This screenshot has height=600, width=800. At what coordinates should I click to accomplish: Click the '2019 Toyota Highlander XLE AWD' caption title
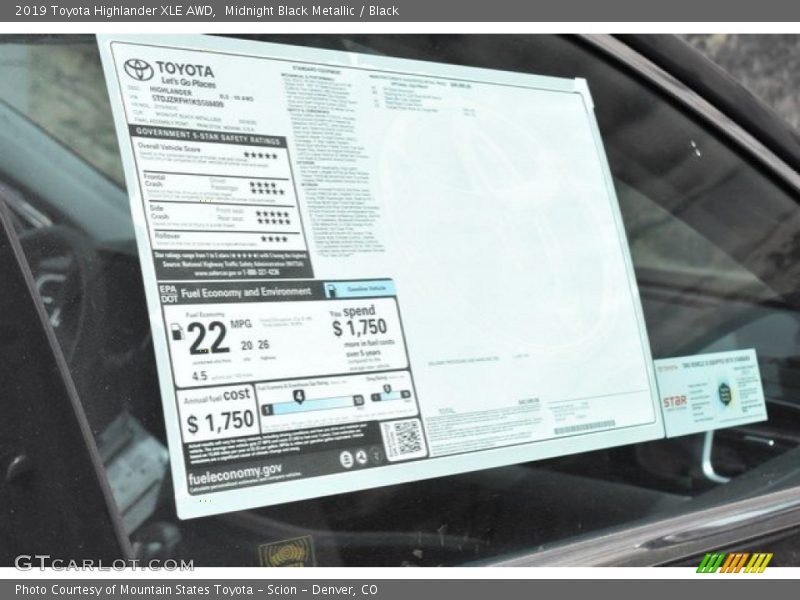tap(115, 10)
